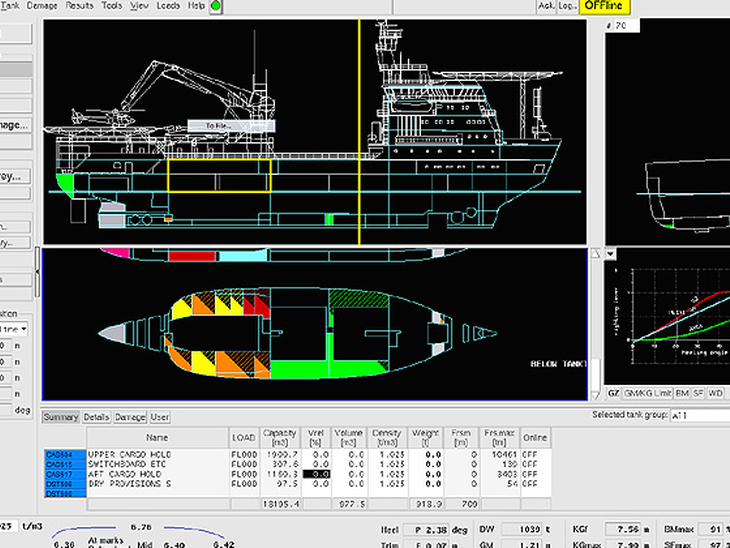Click the Heel value field P 2.38
The height and width of the screenshot is (548, 730).
coord(426,530)
